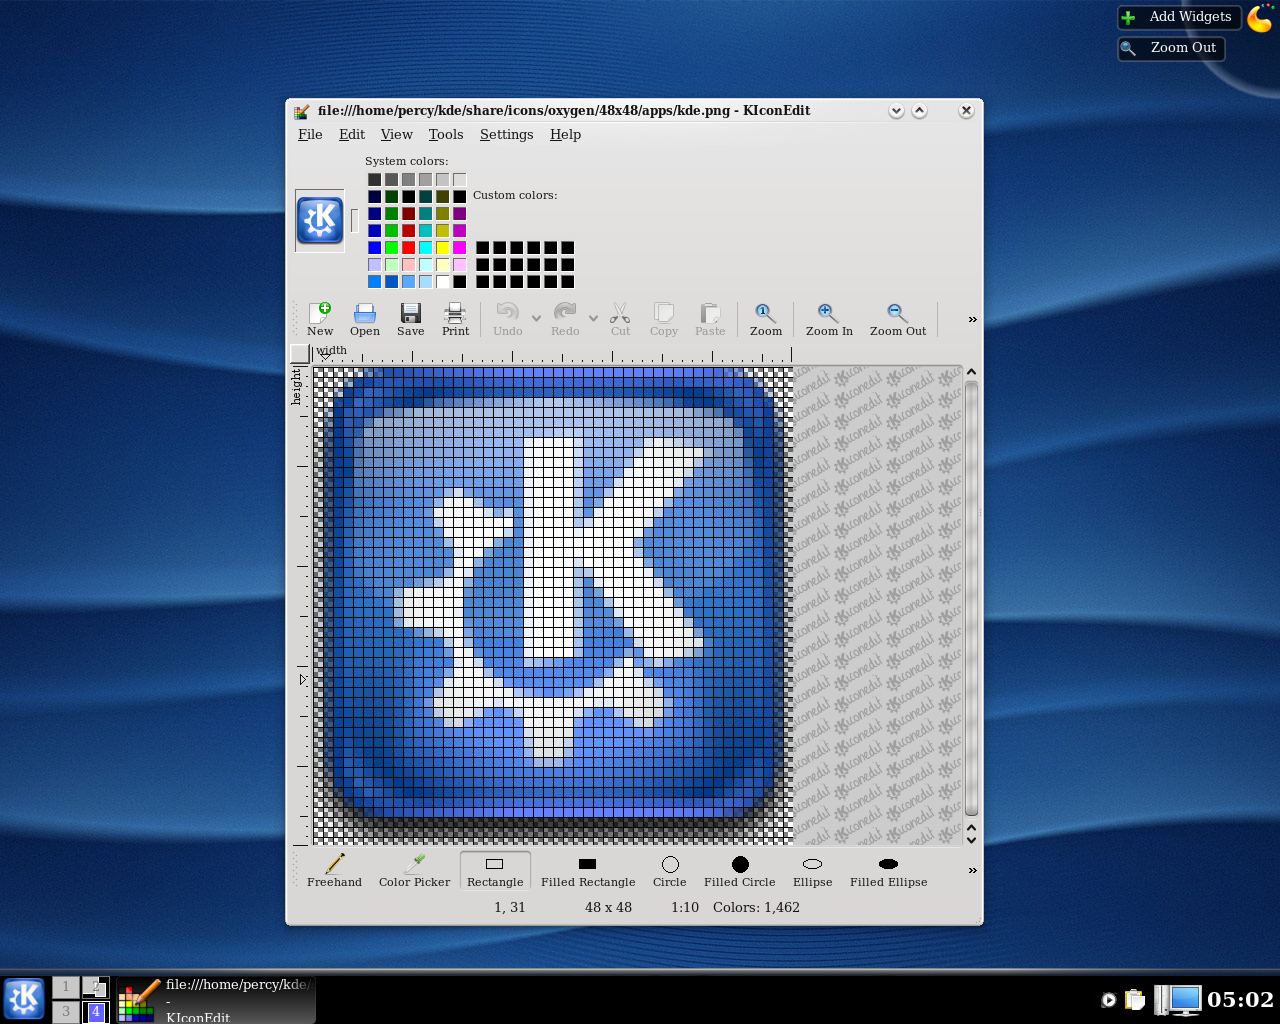Pick the bright green system color

point(391,248)
